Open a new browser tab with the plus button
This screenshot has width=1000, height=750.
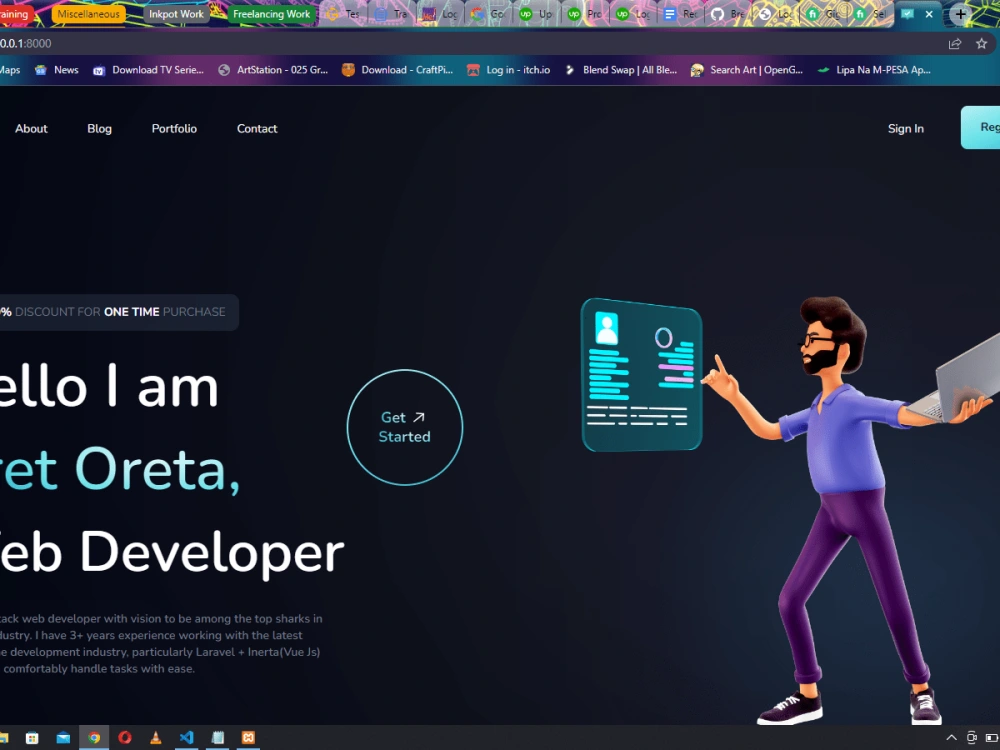pos(960,14)
